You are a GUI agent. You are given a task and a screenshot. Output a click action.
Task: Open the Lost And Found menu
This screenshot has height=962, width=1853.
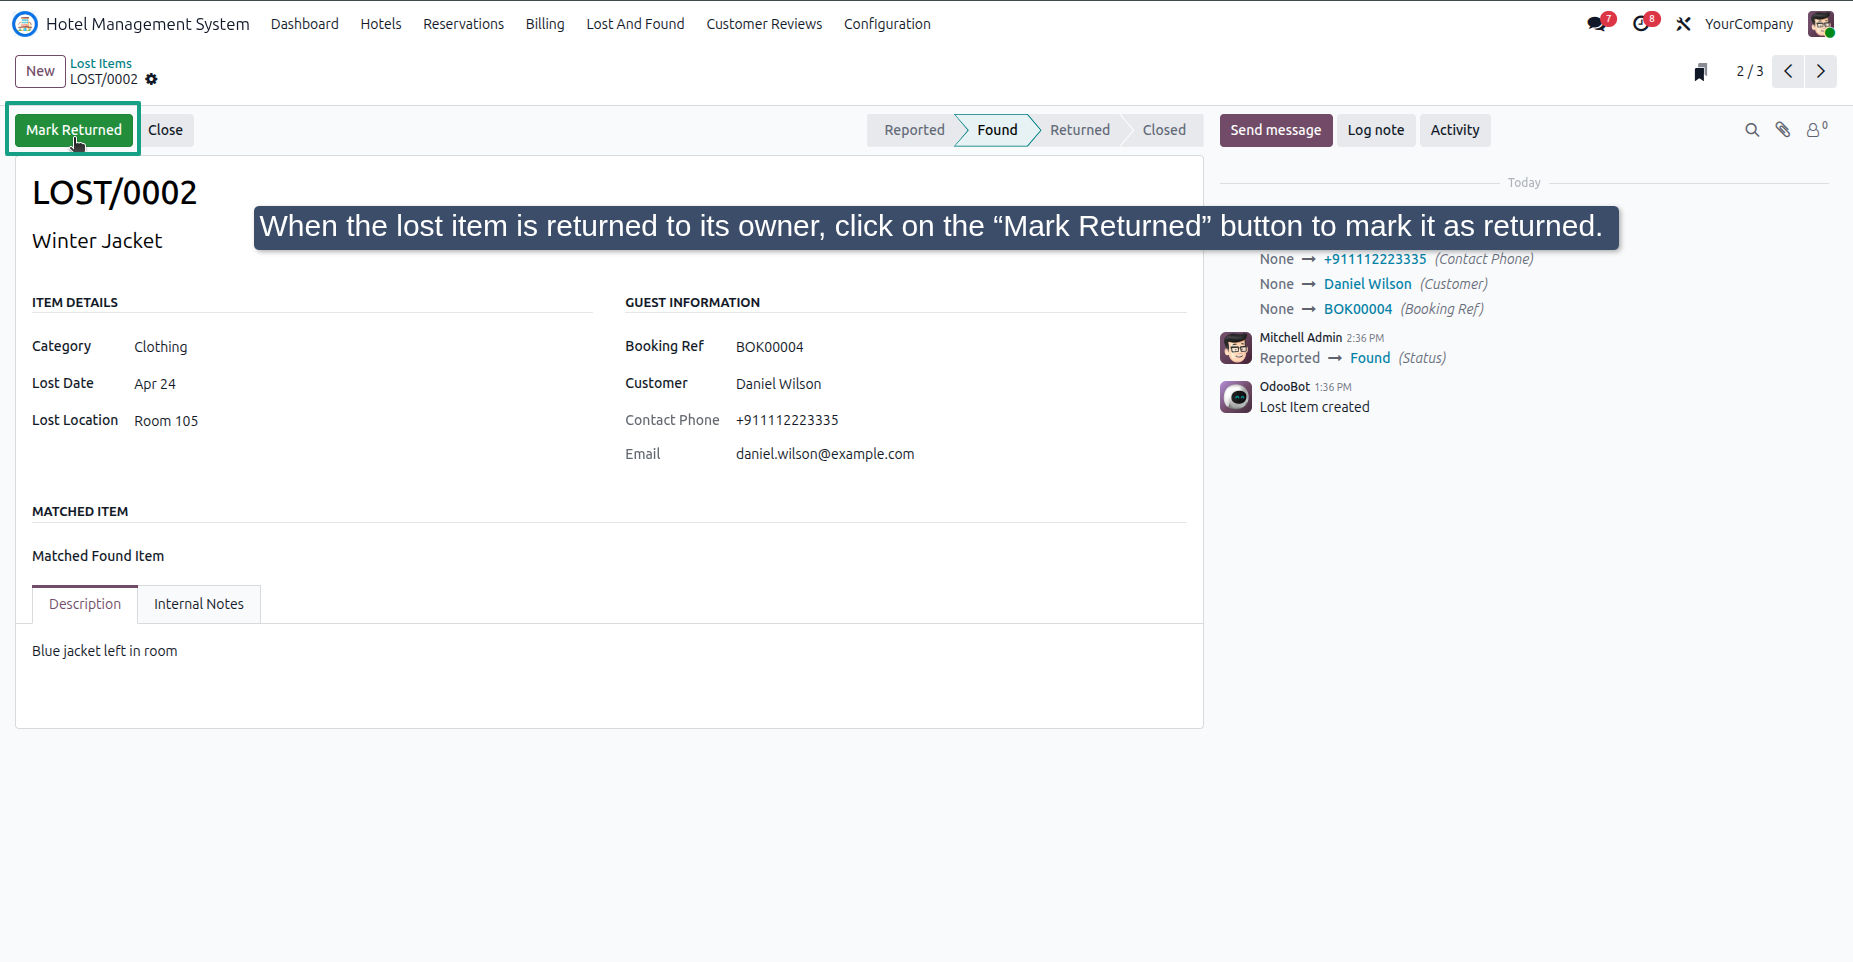(x=635, y=24)
